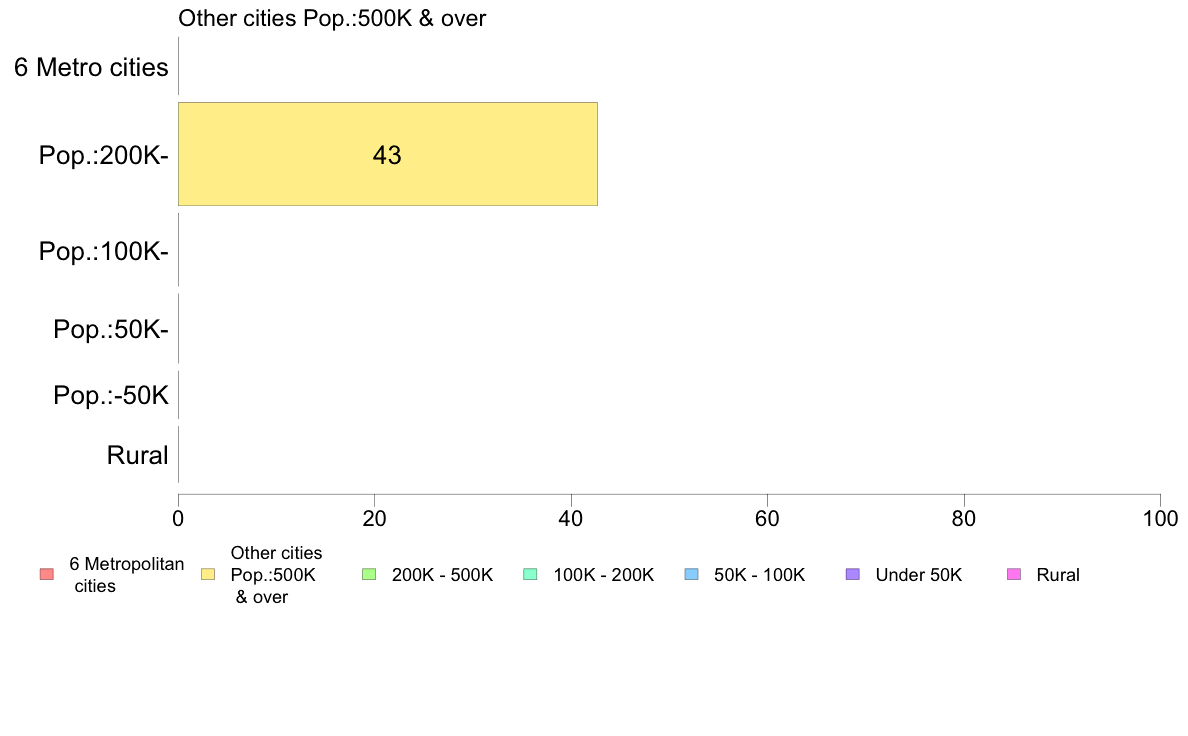Click the teal 100K - 200K legend swatch

pyautogui.click(x=530, y=575)
